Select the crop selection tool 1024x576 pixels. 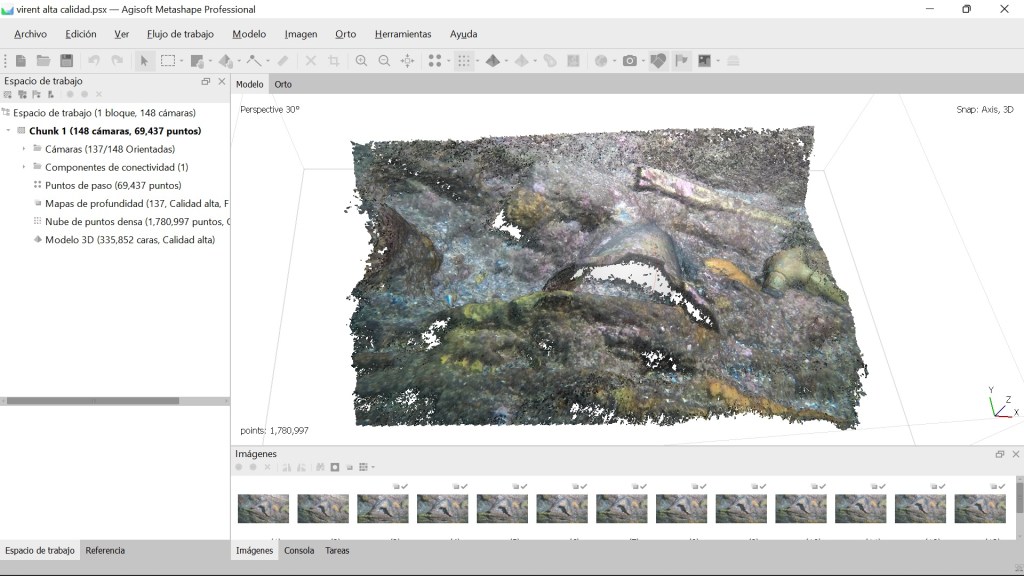pyautogui.click(x=333, y=61)
